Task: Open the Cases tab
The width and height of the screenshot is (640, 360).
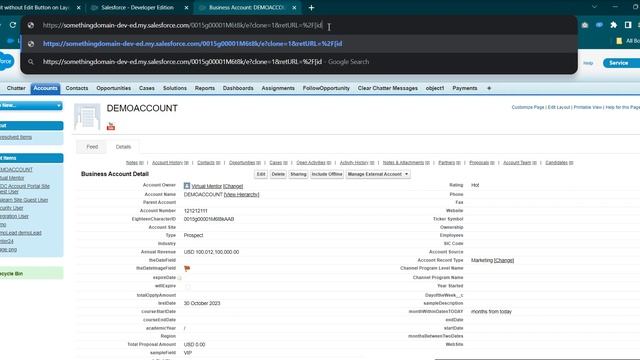Action: point(147,88)
